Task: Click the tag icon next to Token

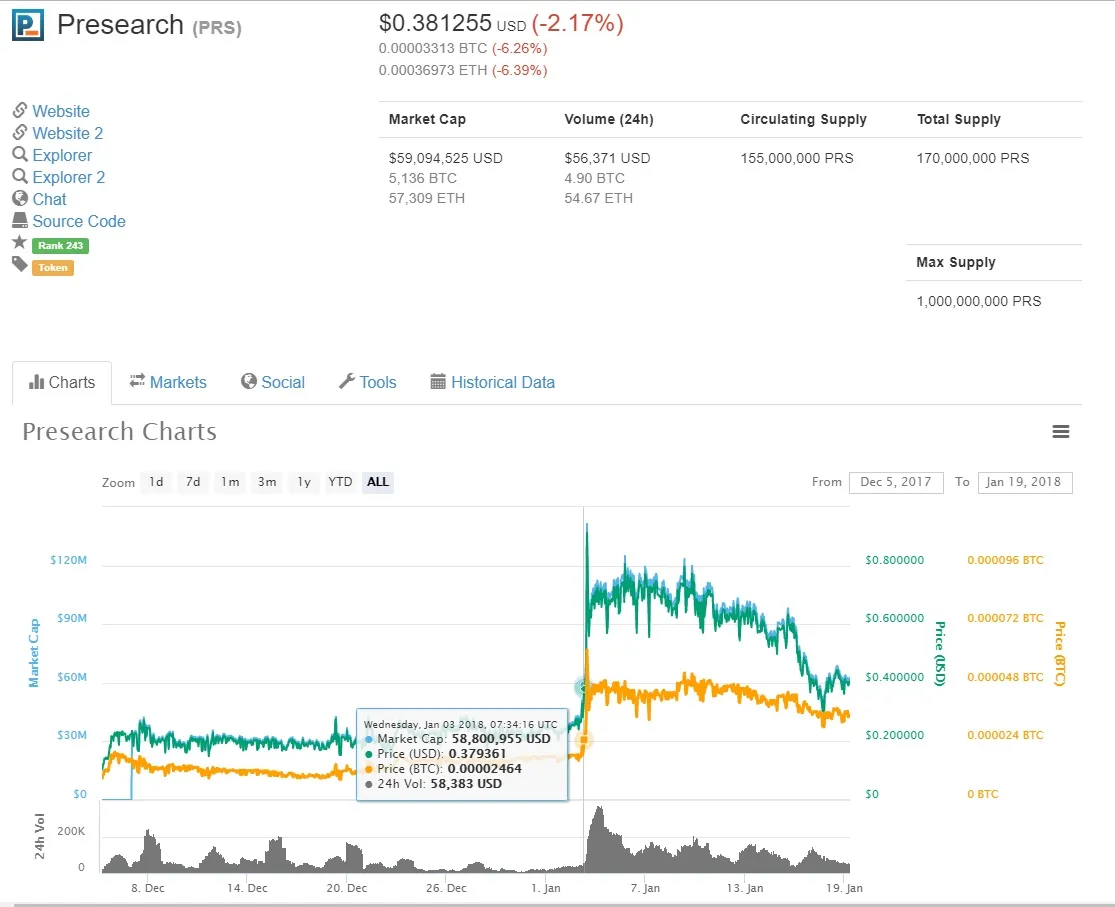Action: [x=20, y=265]
